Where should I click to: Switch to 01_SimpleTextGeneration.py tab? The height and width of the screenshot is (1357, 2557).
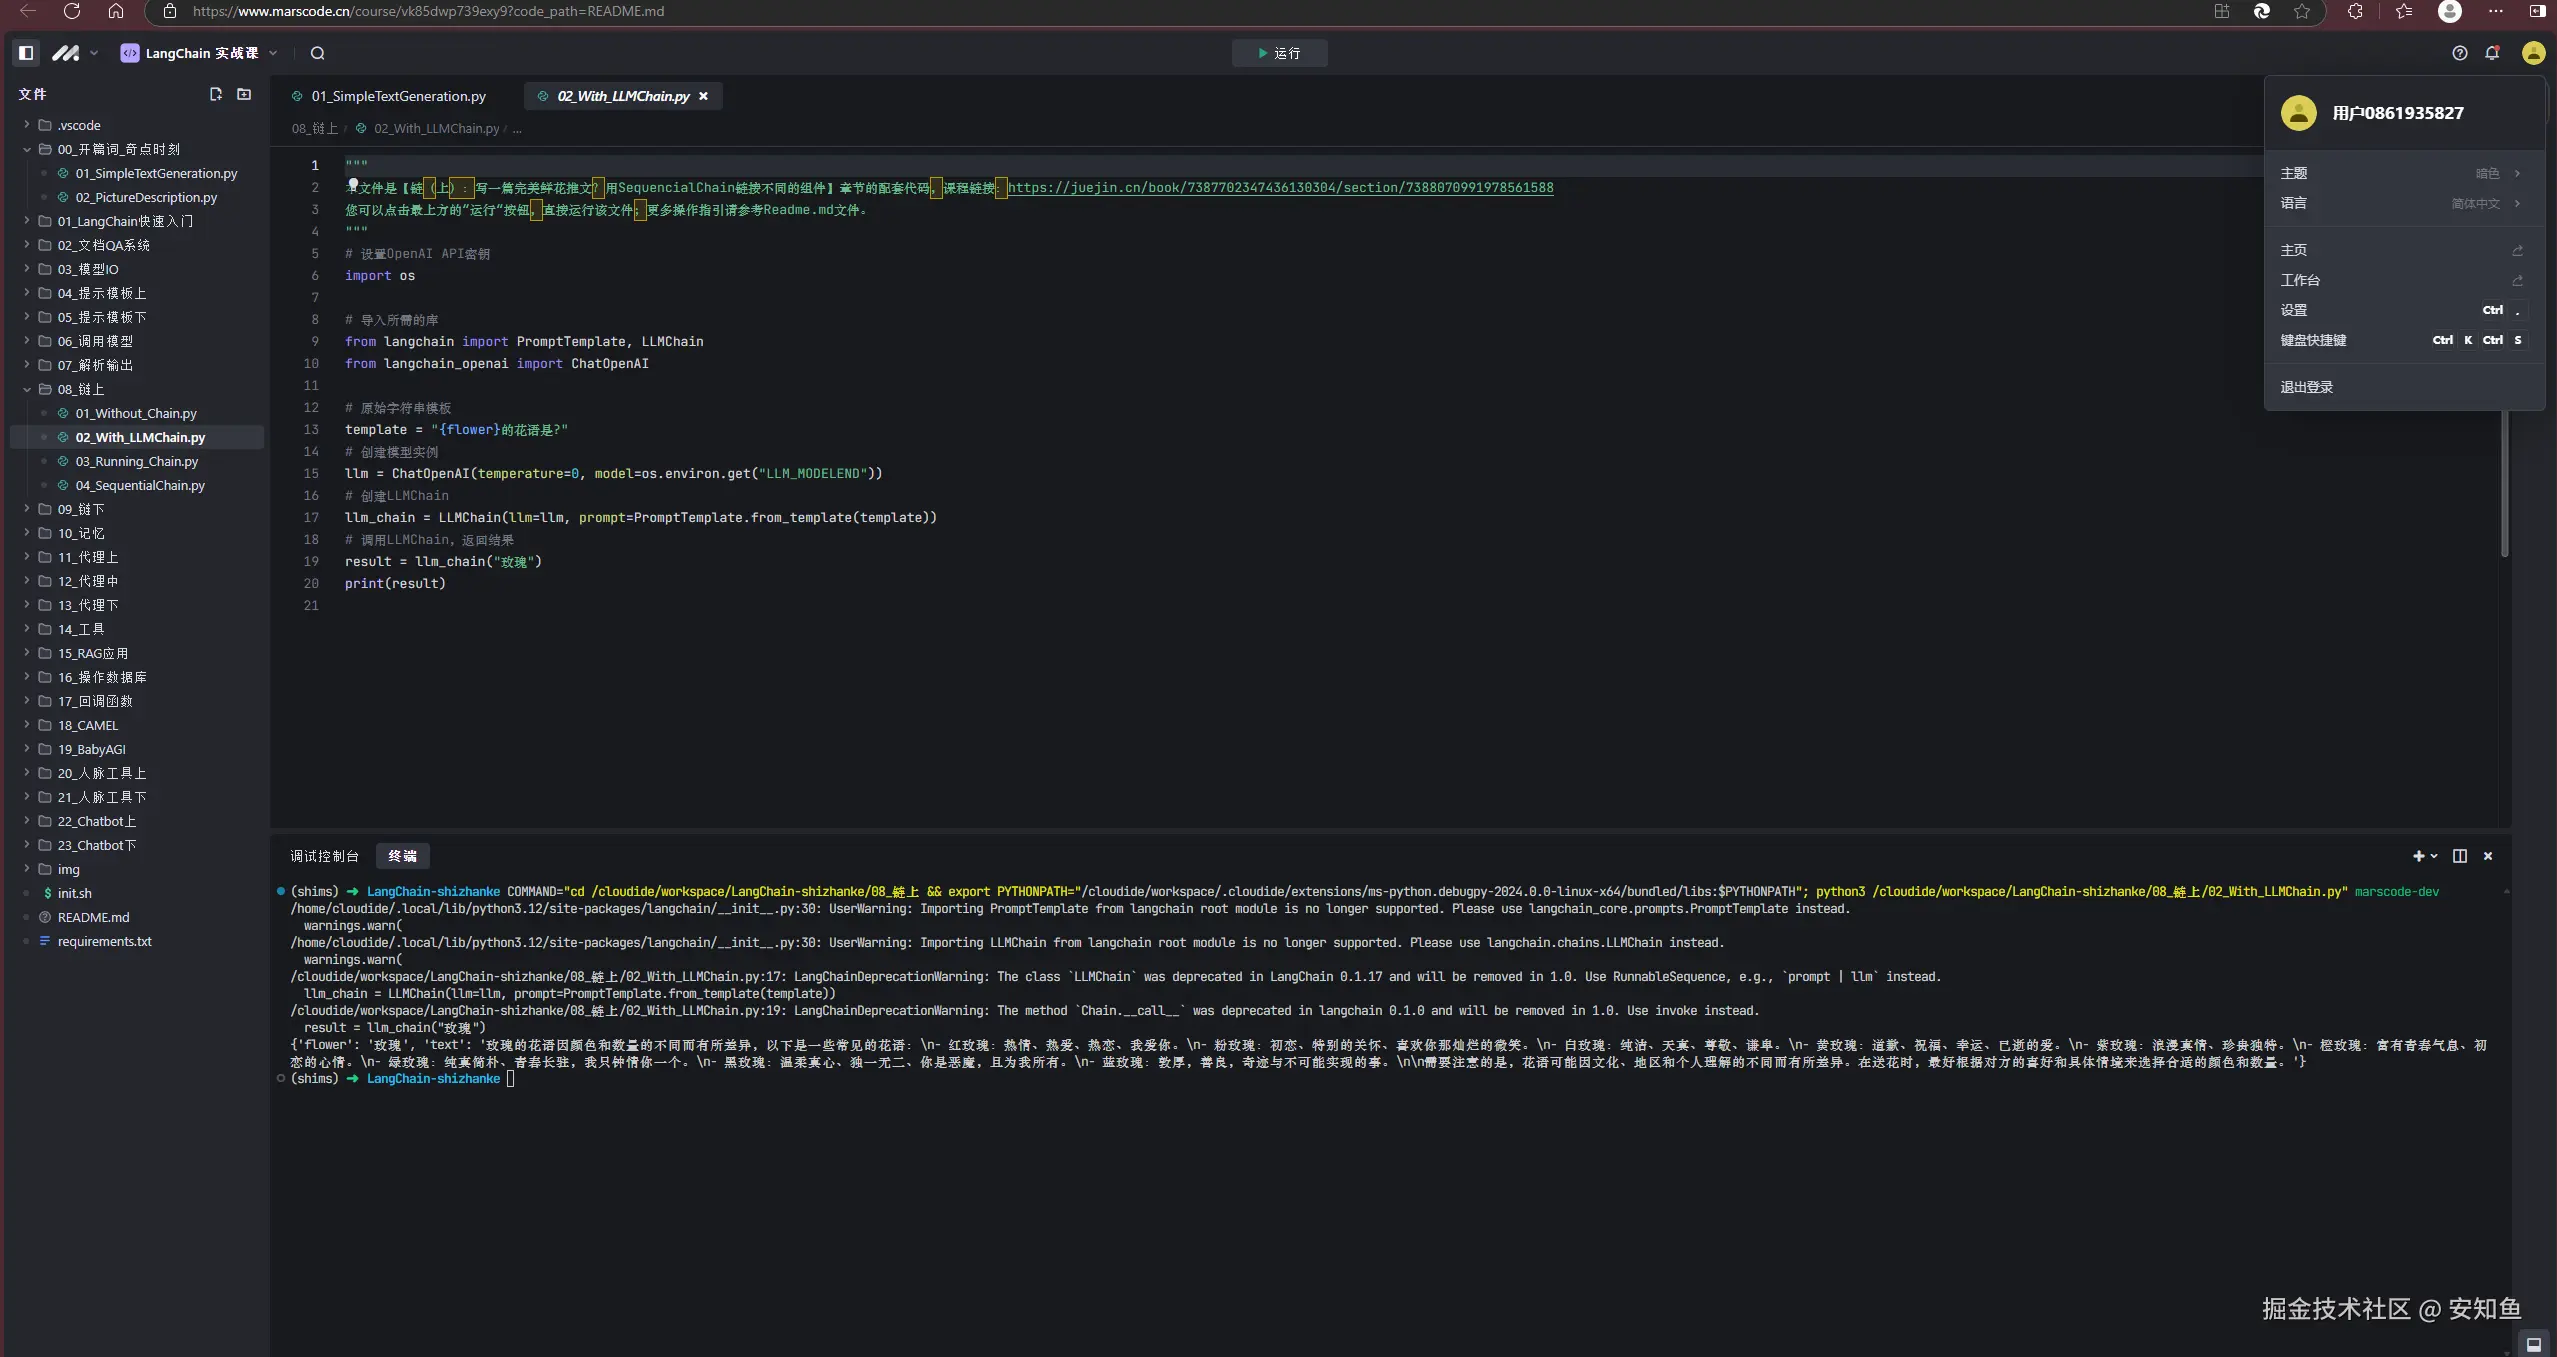398,96
